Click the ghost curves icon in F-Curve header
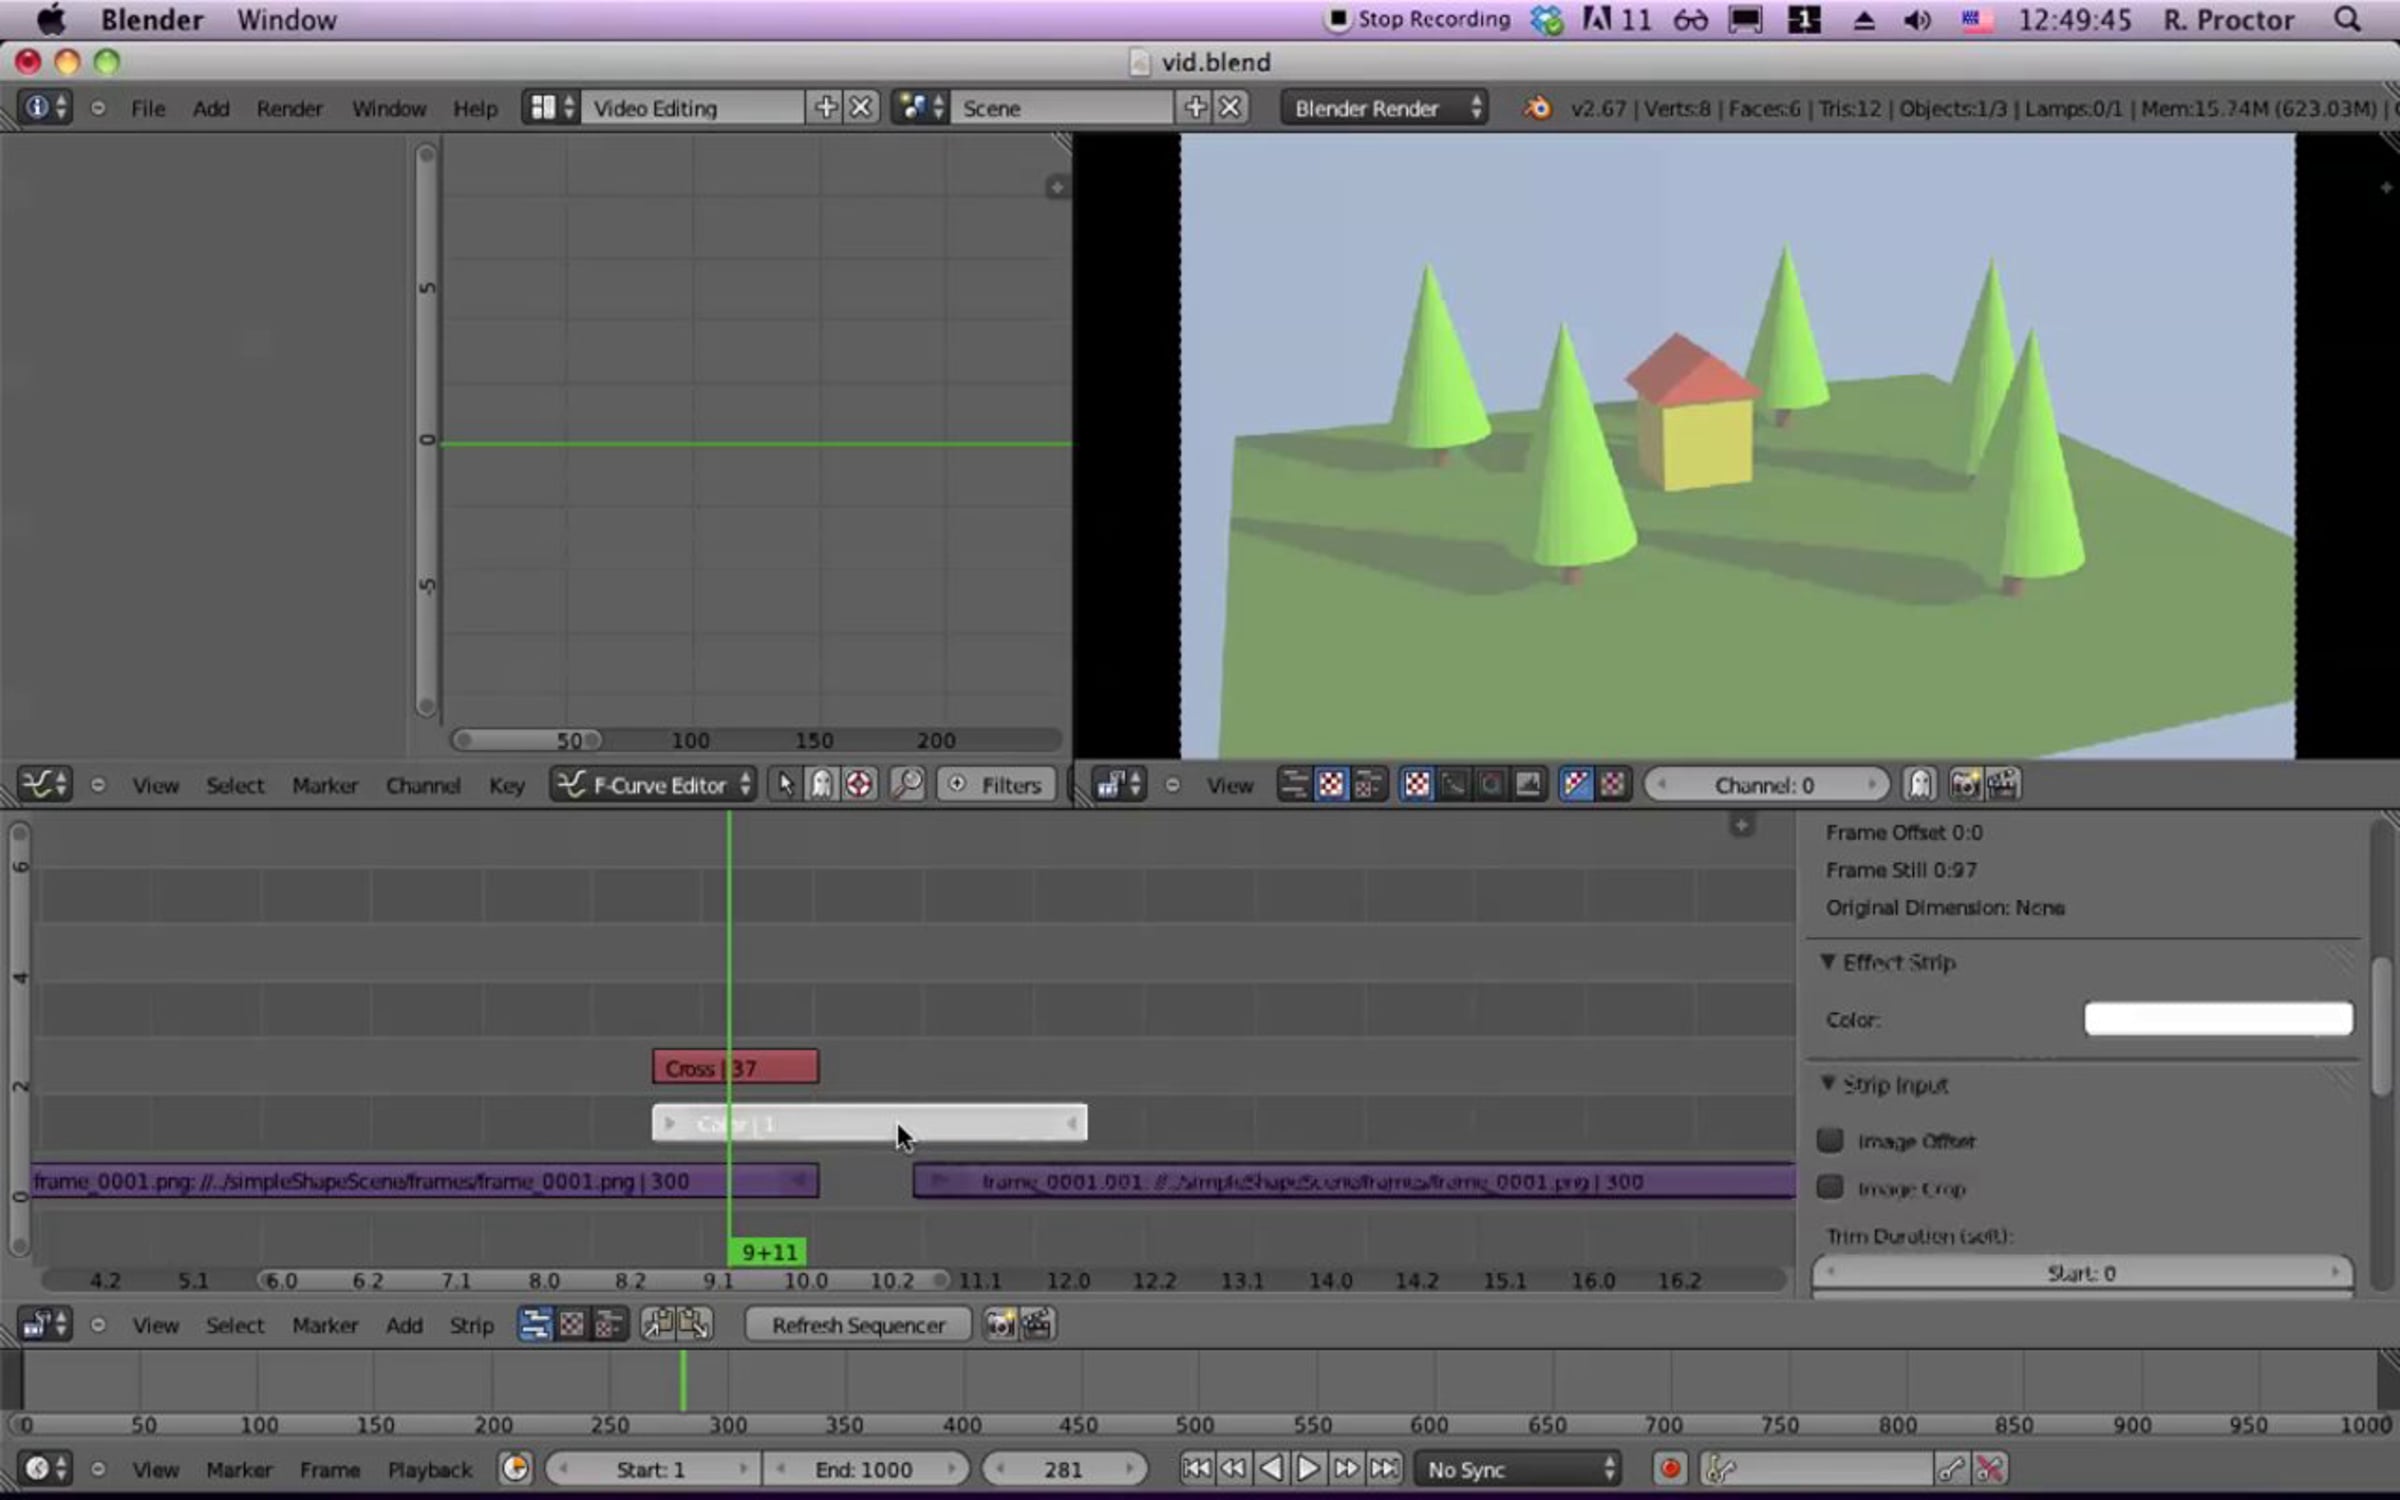The height and width of the screenshot is (1500, 2400). click(821, 785)
